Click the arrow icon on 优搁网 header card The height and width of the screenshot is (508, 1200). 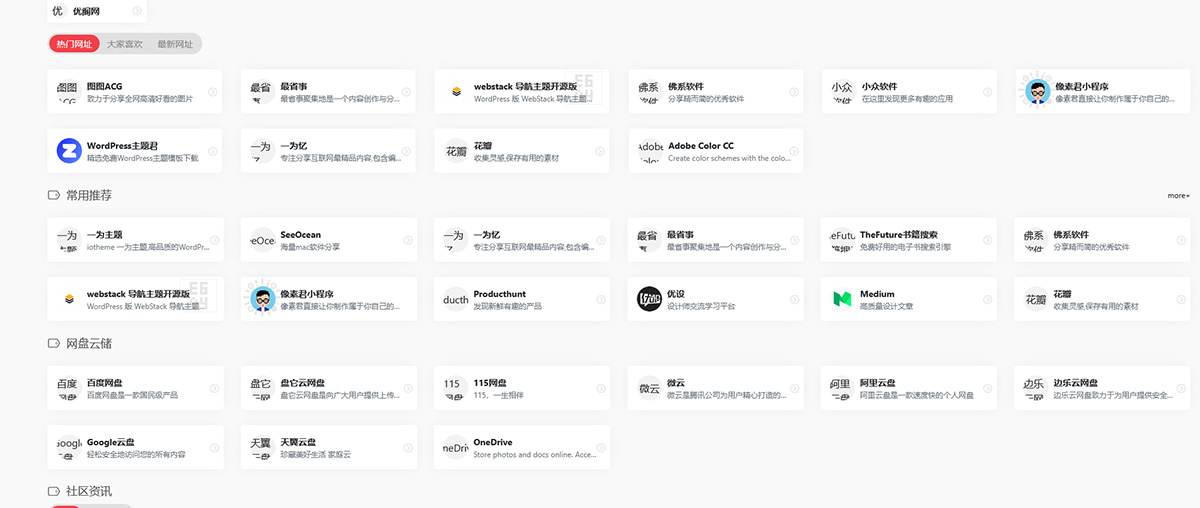pos(137,11)
